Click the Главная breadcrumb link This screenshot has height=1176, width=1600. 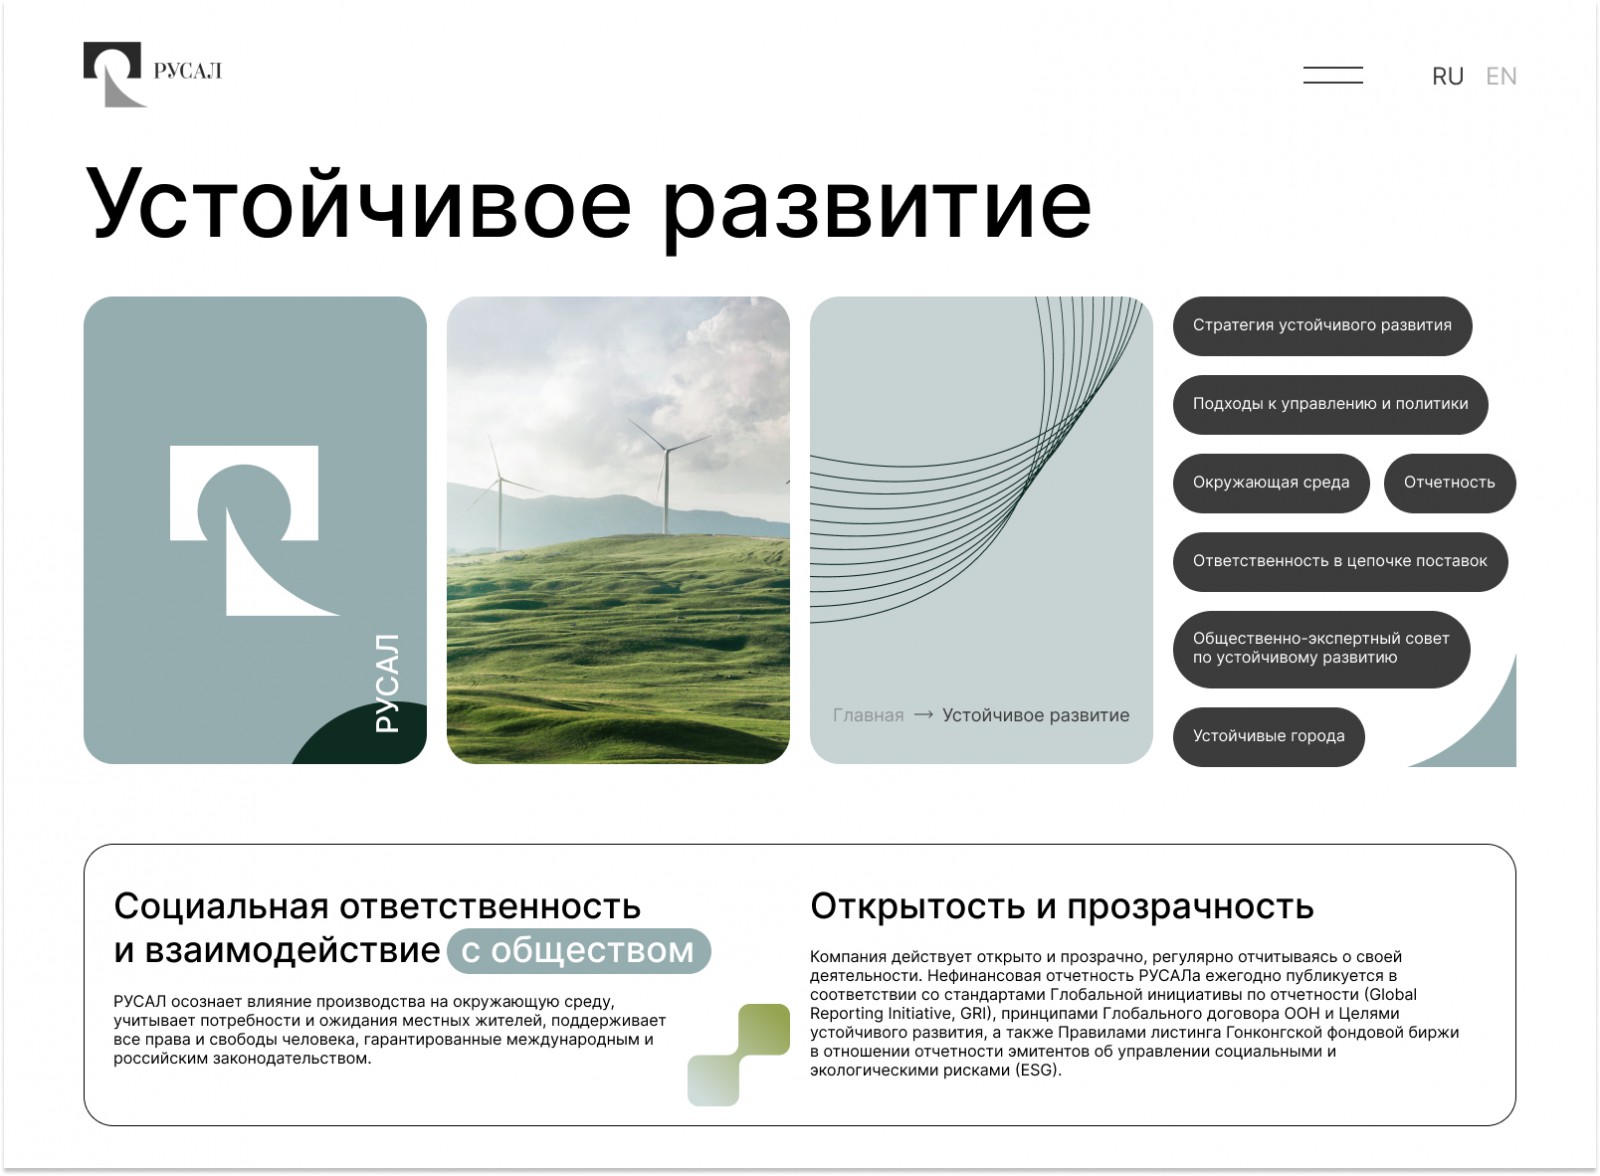(868, 715)
